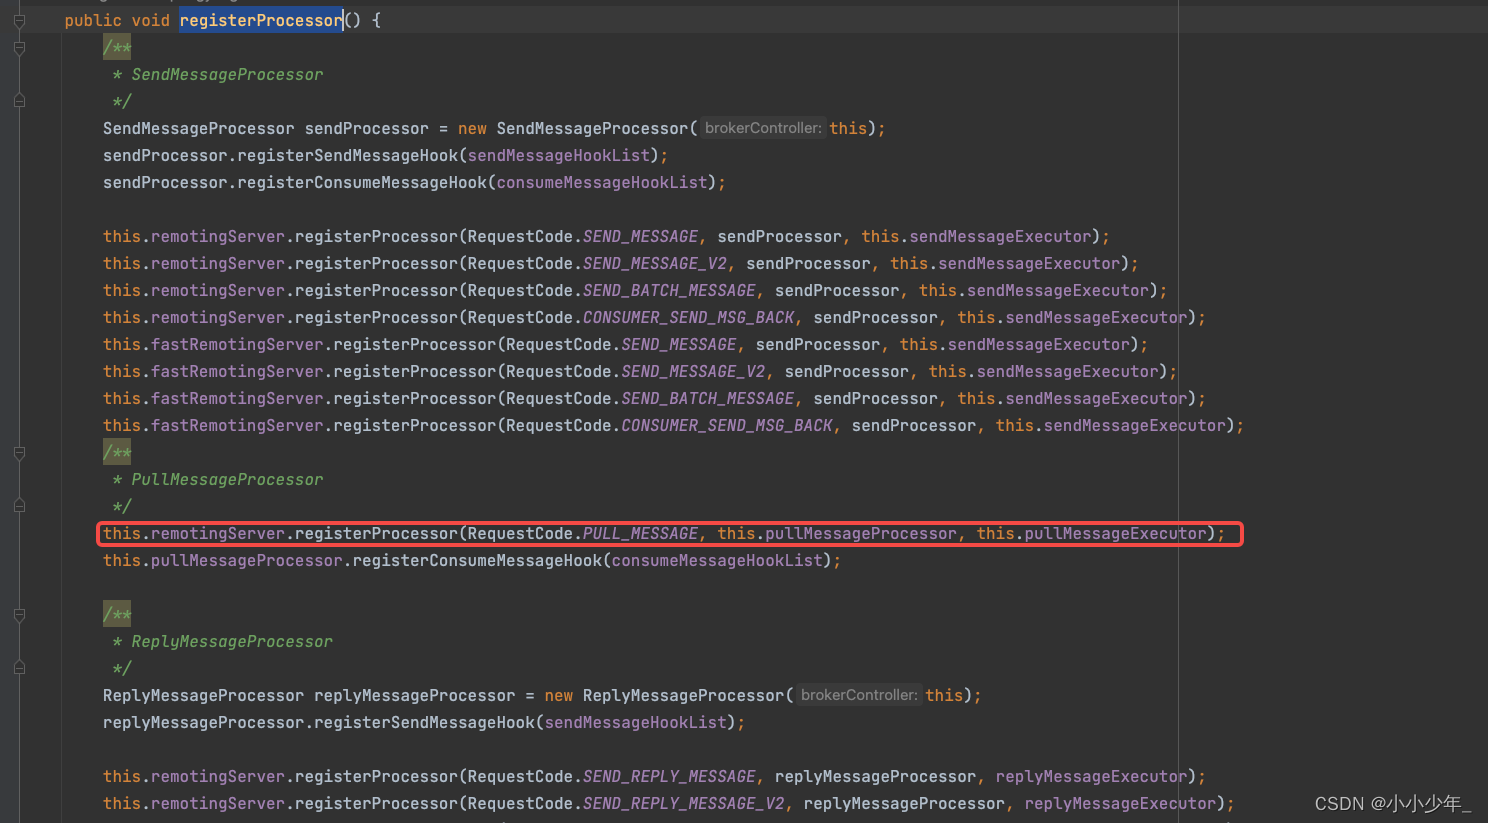This screenshot has width=1488, height=823.
Task: Click consumeMessageHookList on the pullMessageProcessor line
Action: [x=717, y=560]
